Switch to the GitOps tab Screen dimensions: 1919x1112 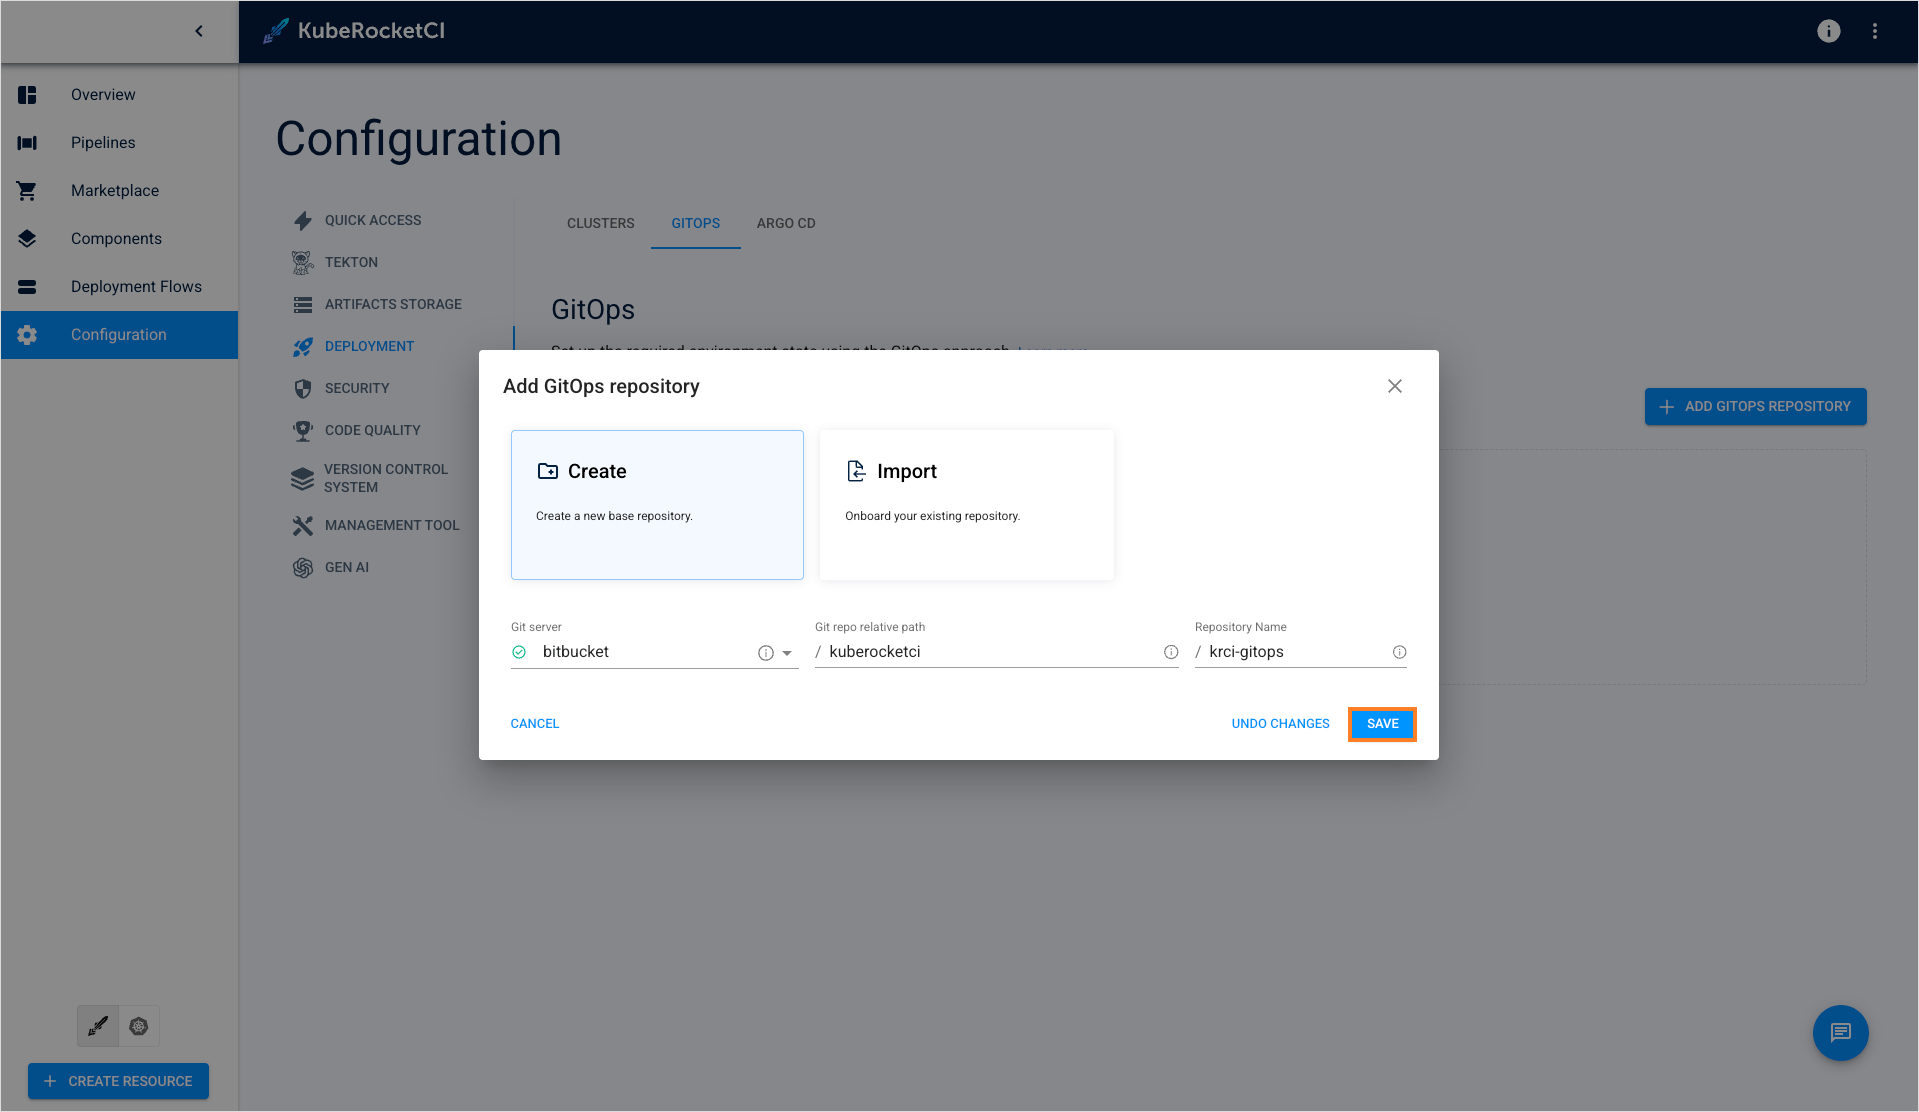coord(695,223)
